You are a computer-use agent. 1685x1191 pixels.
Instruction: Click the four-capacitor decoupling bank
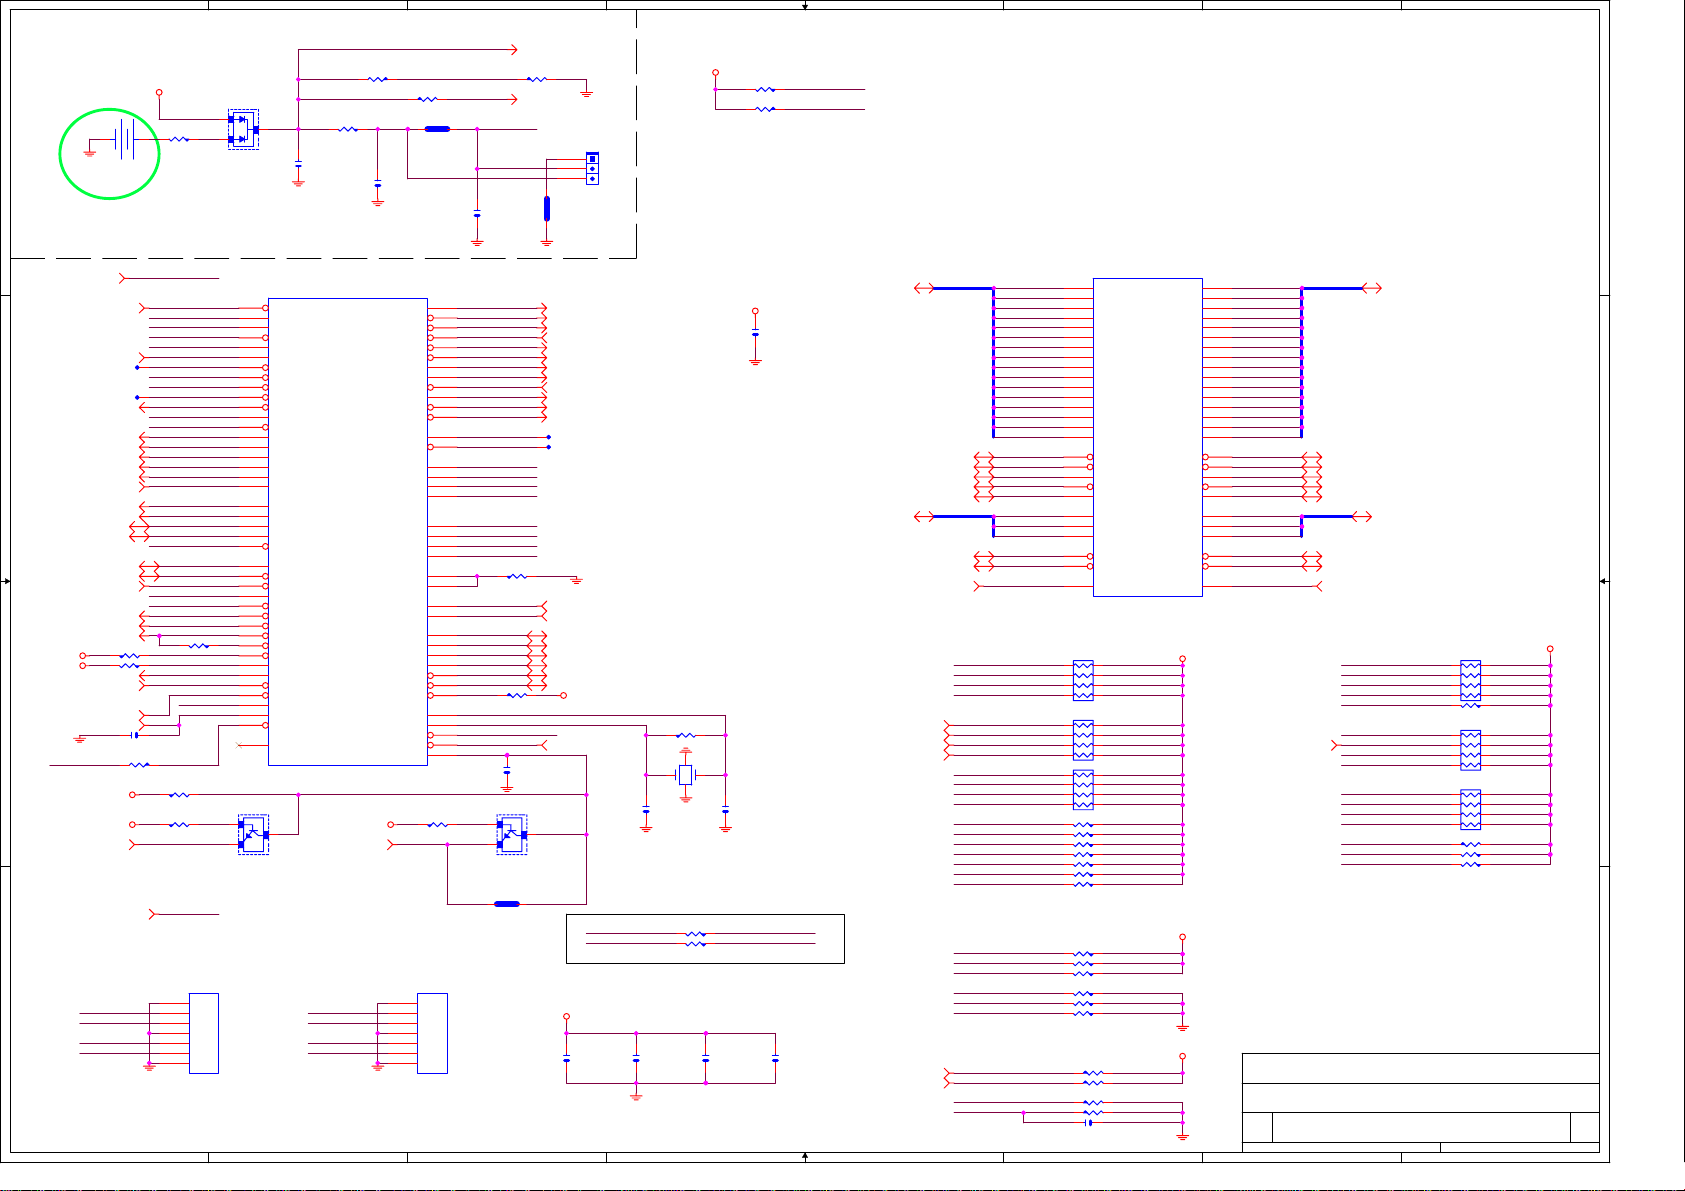click(671, 1059)
